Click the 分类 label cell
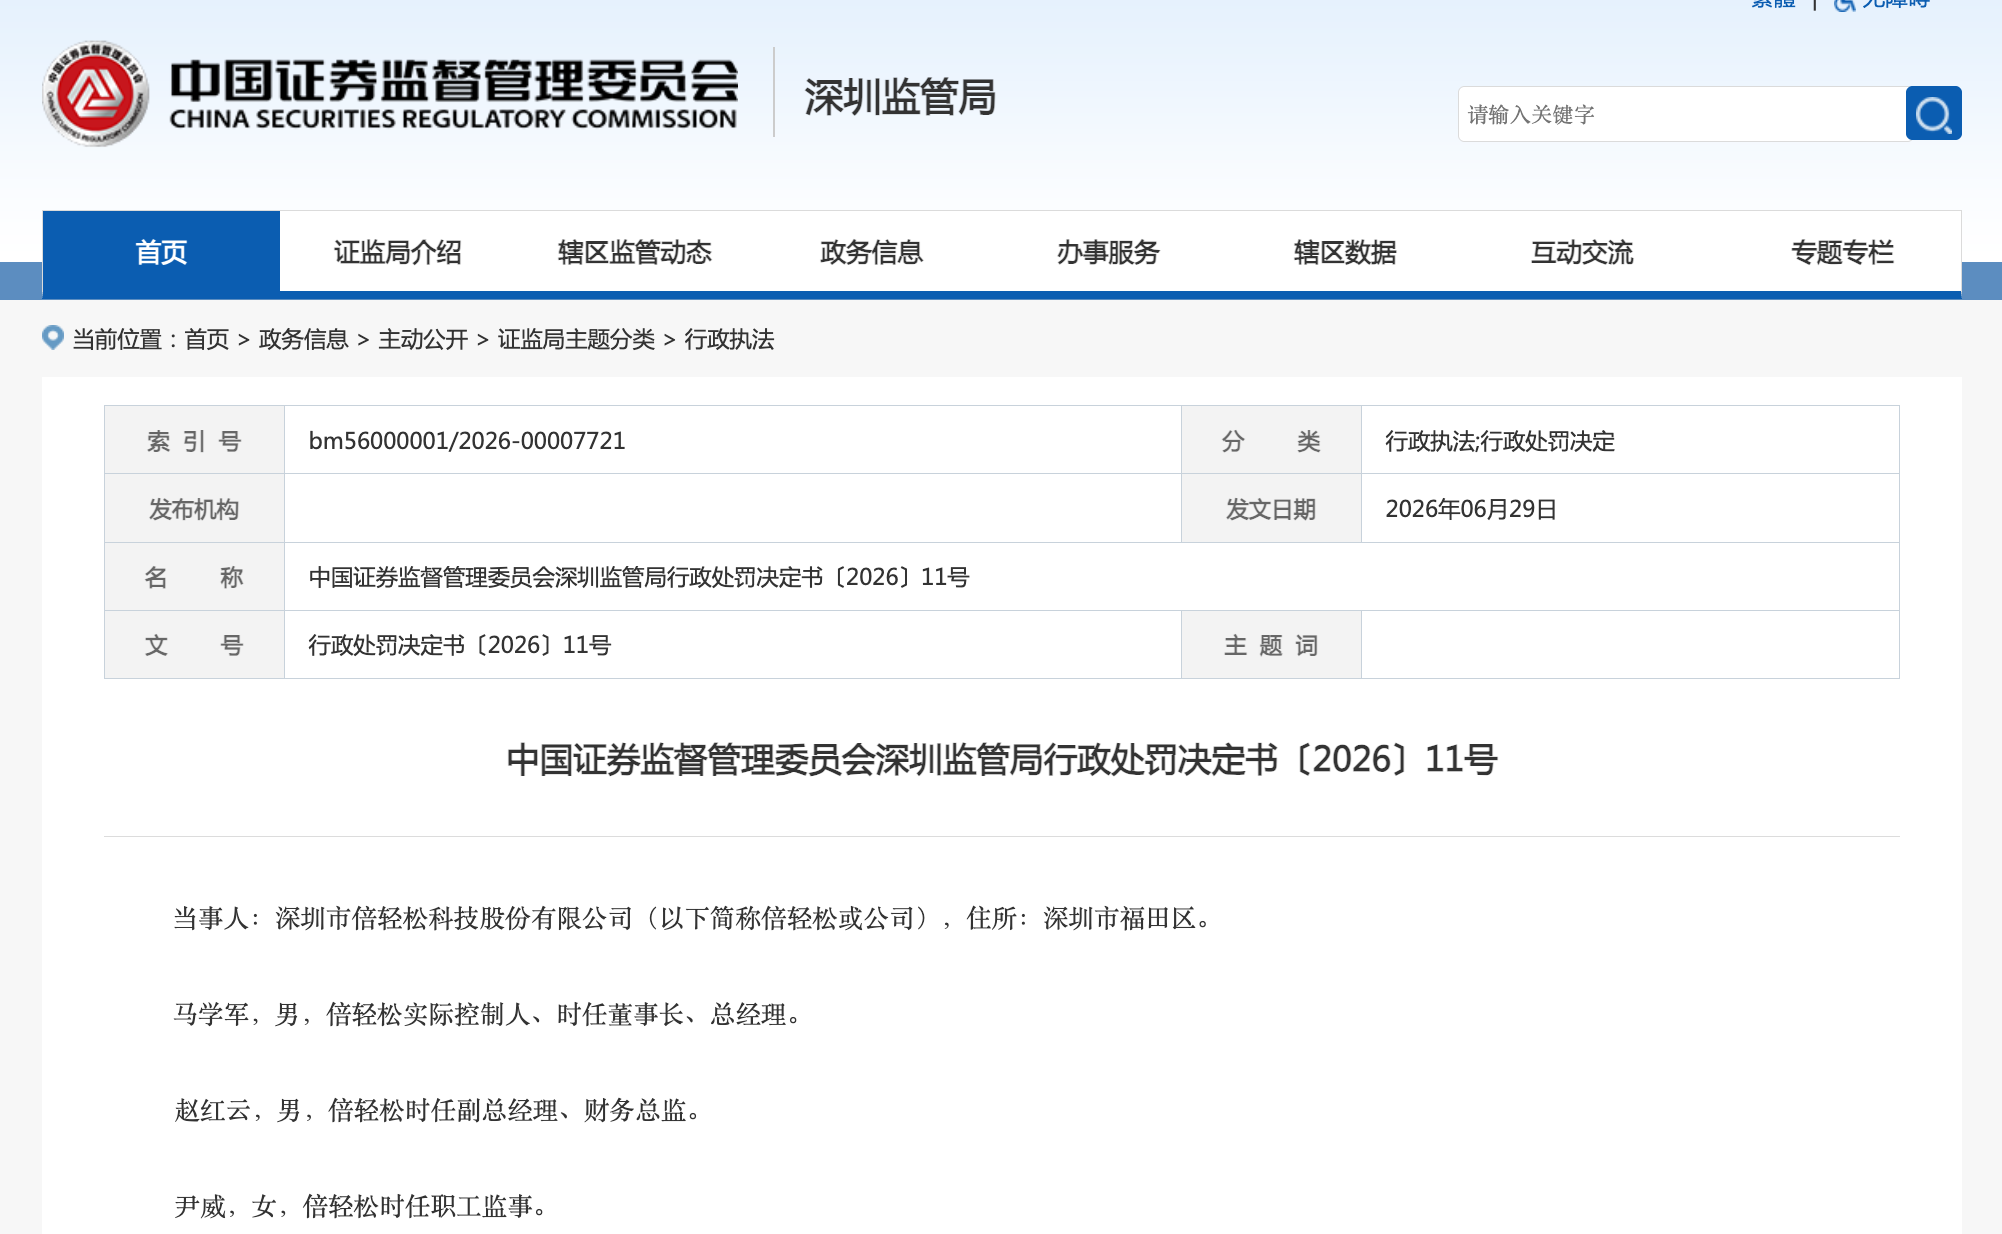The width and height of the screenshot is (2002, 1234). click(x=1271, y=440)
